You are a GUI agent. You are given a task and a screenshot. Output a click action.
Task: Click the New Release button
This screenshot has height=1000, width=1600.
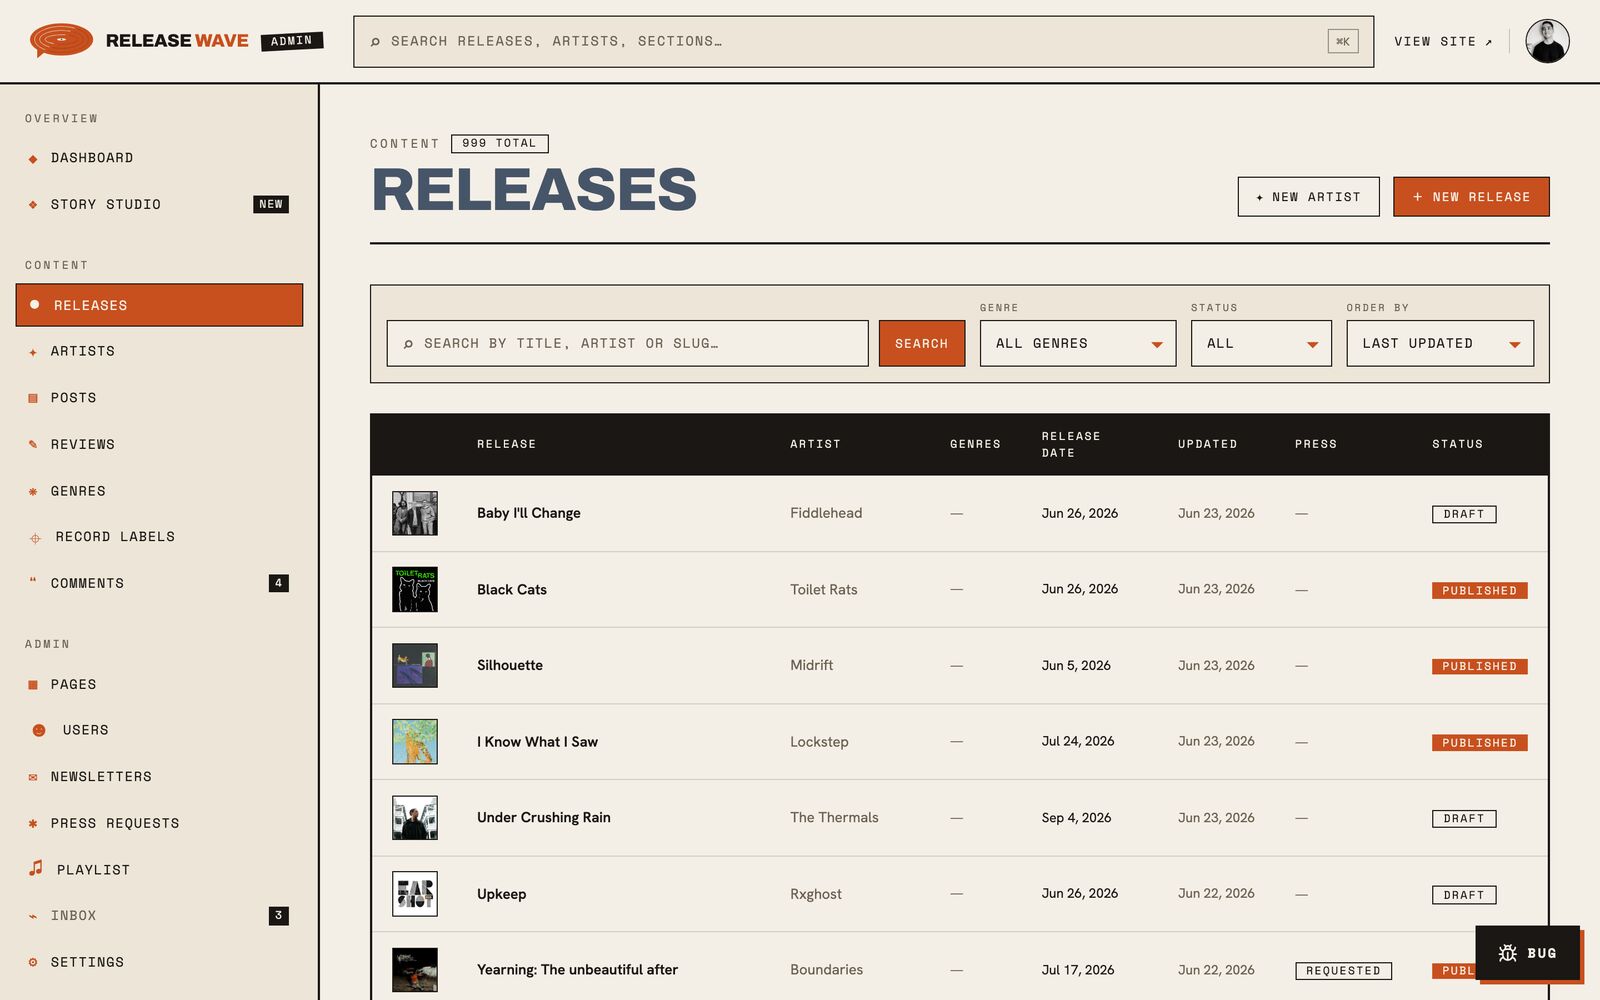point(1471,197)
